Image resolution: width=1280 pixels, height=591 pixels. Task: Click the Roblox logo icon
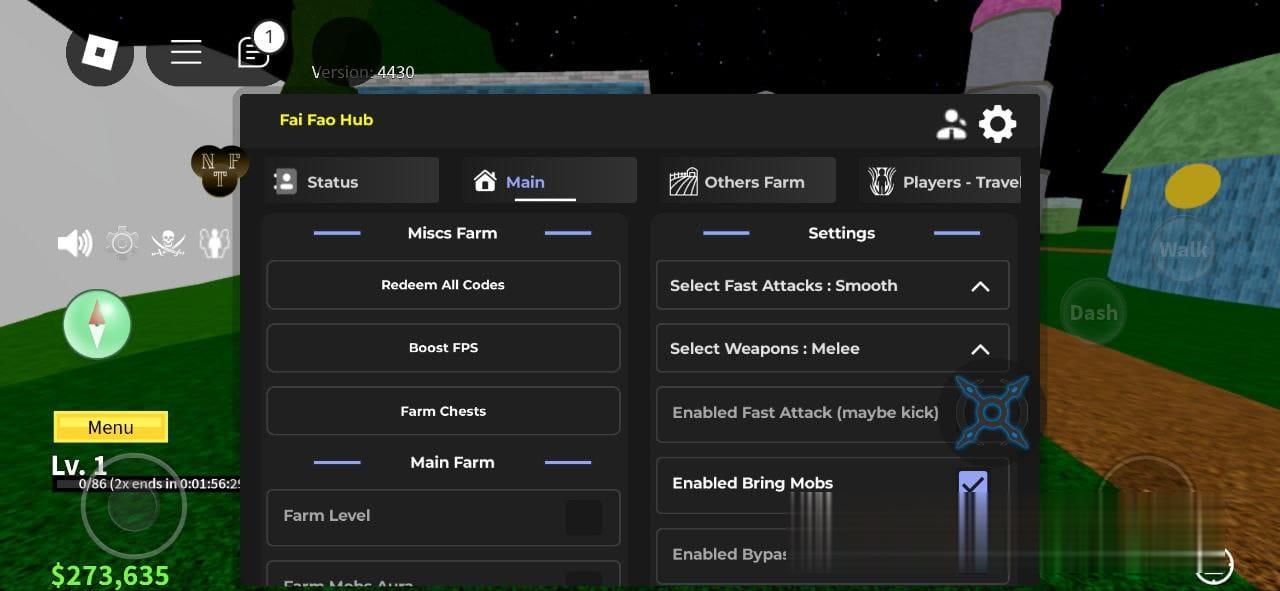click(x=99, y=53)
